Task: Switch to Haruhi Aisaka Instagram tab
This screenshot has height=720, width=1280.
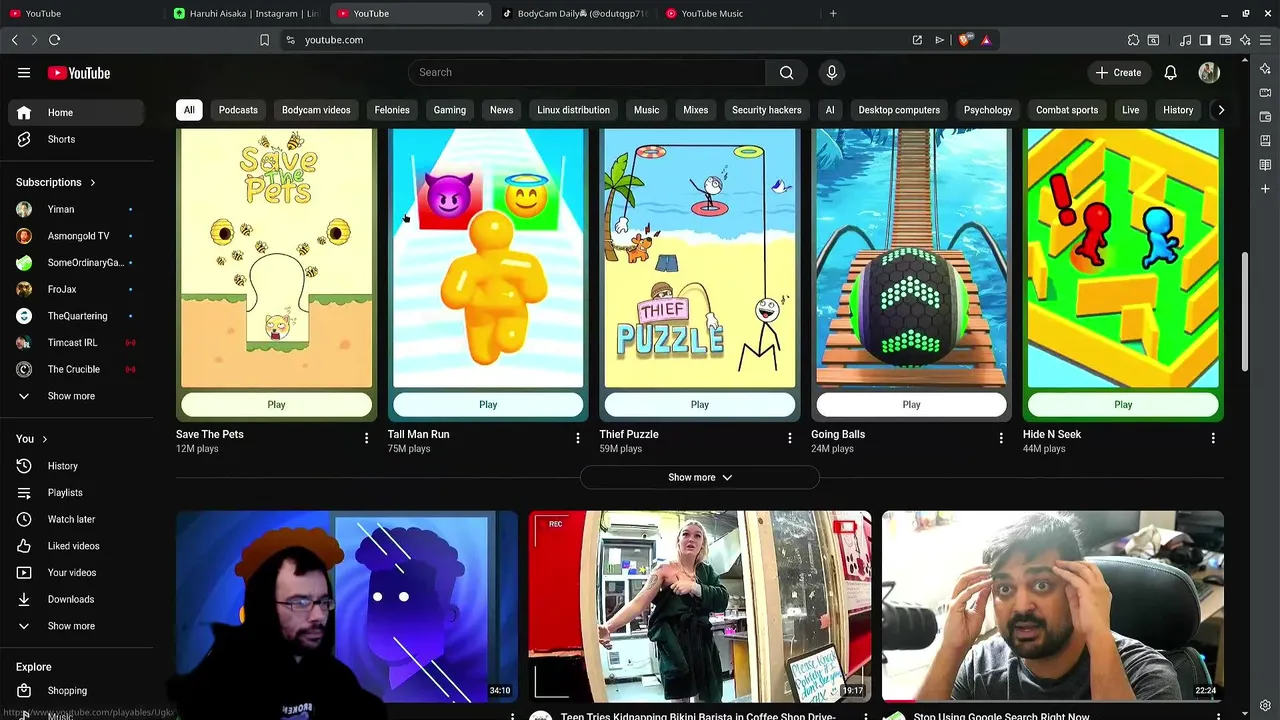Action: click(x=245, y=13)
